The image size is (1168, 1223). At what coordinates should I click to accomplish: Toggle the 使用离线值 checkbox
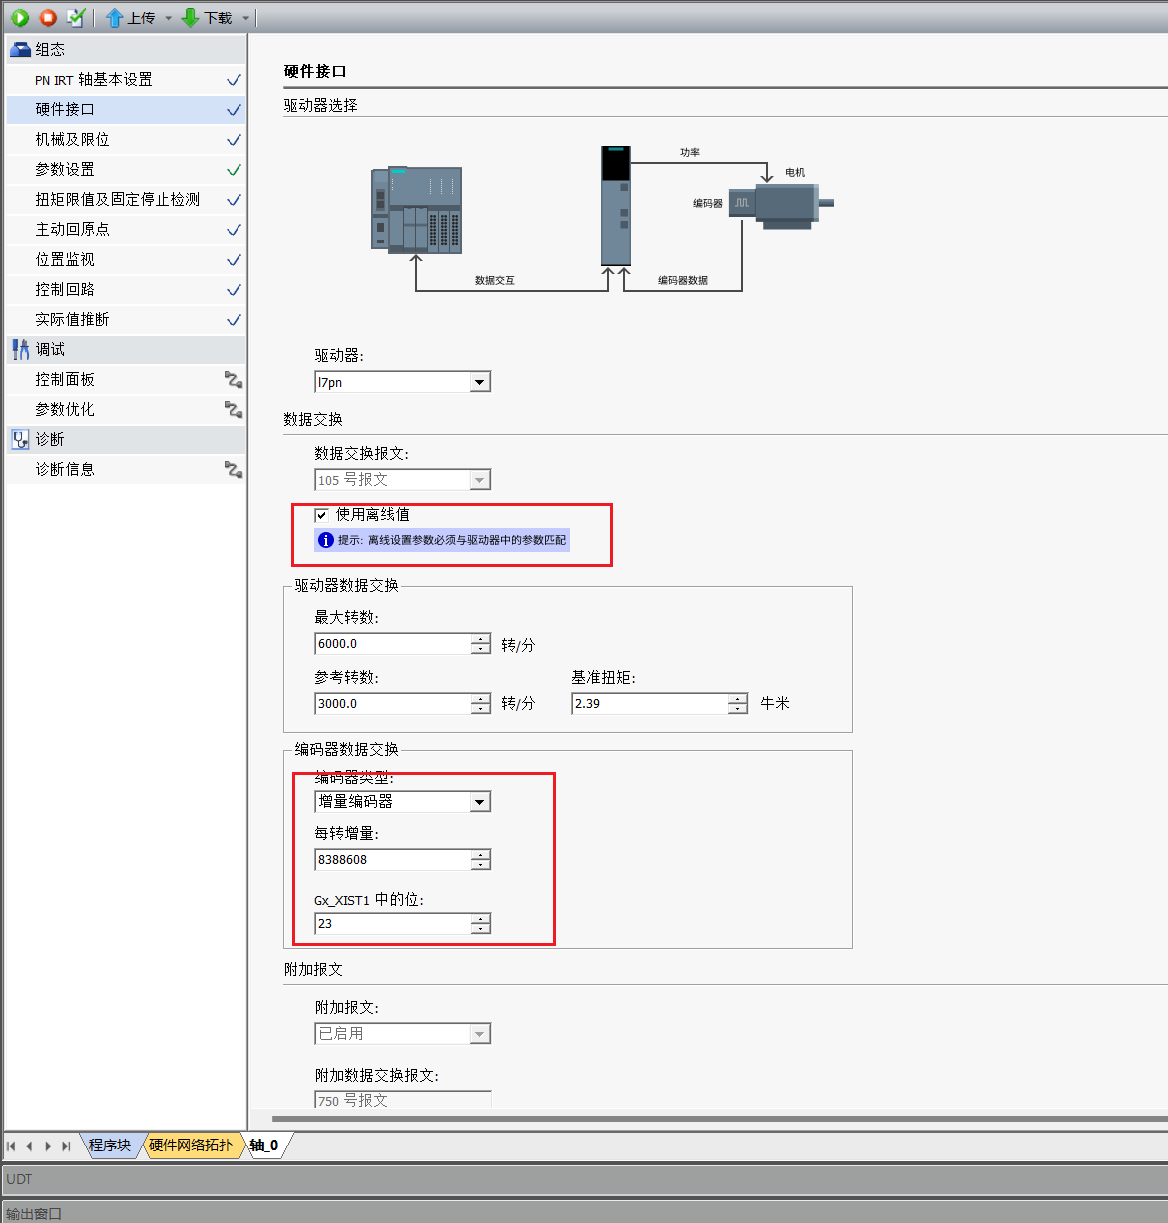point(322,515)
